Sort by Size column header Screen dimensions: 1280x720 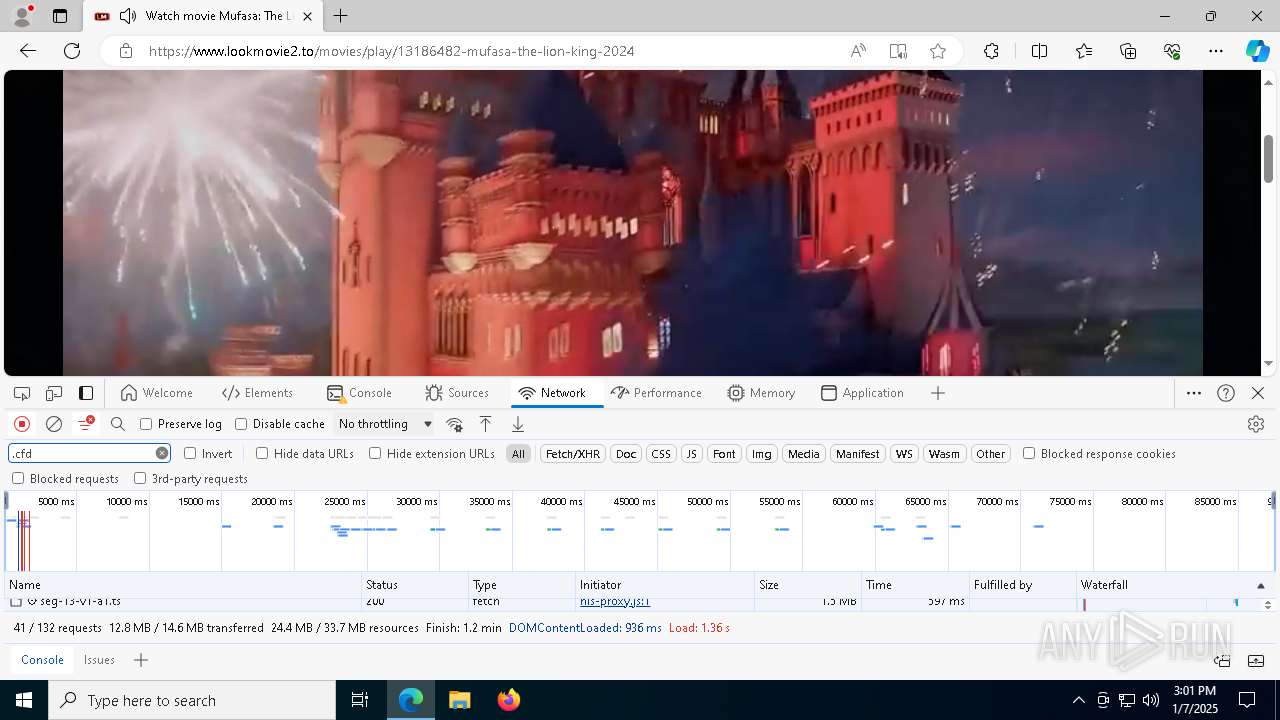point(808,585)
